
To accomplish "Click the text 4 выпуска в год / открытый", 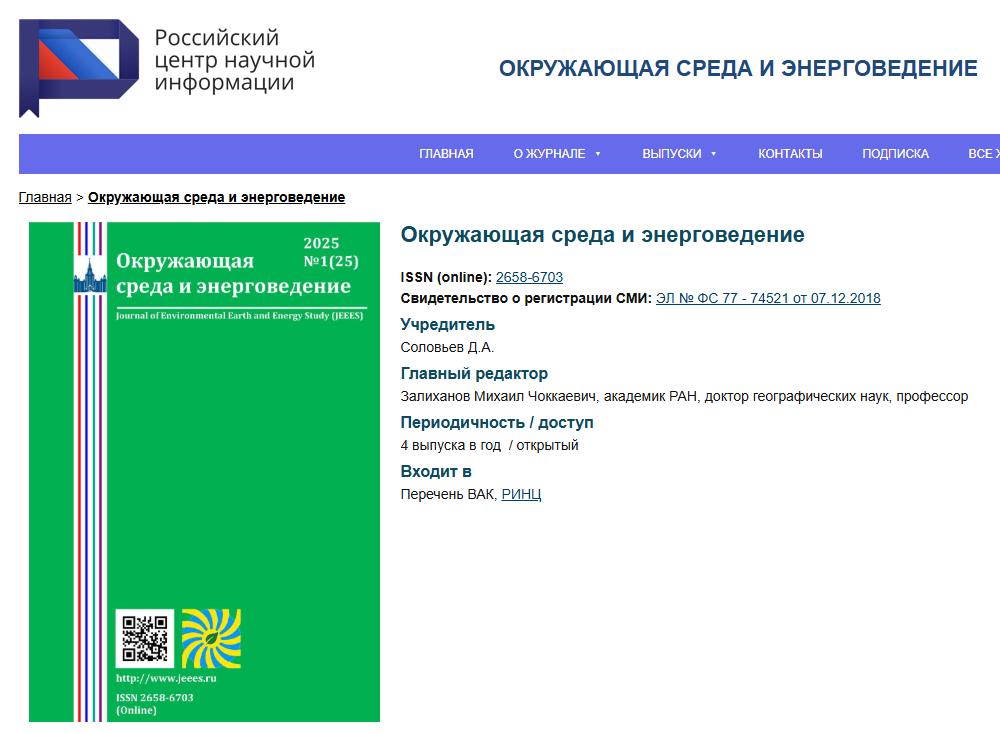I will 489,445.
